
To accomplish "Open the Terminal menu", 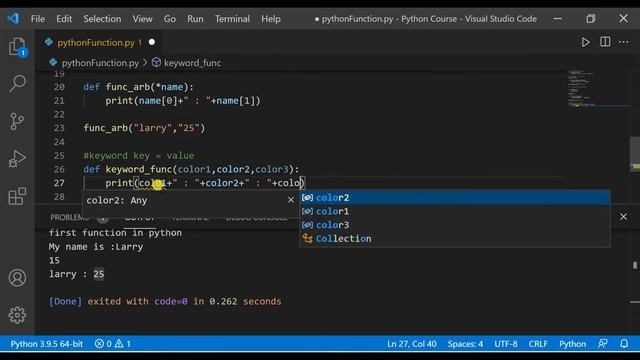I will point(232,19).
